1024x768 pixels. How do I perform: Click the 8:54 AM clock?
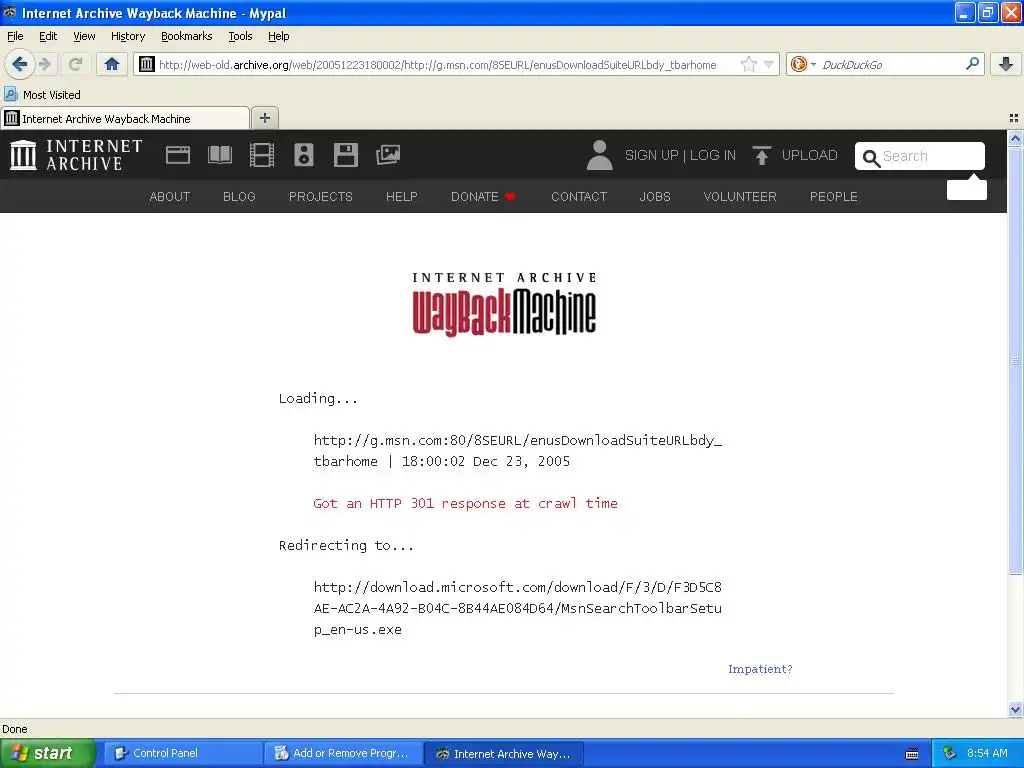pyautogui.click(x=987, y=753)
